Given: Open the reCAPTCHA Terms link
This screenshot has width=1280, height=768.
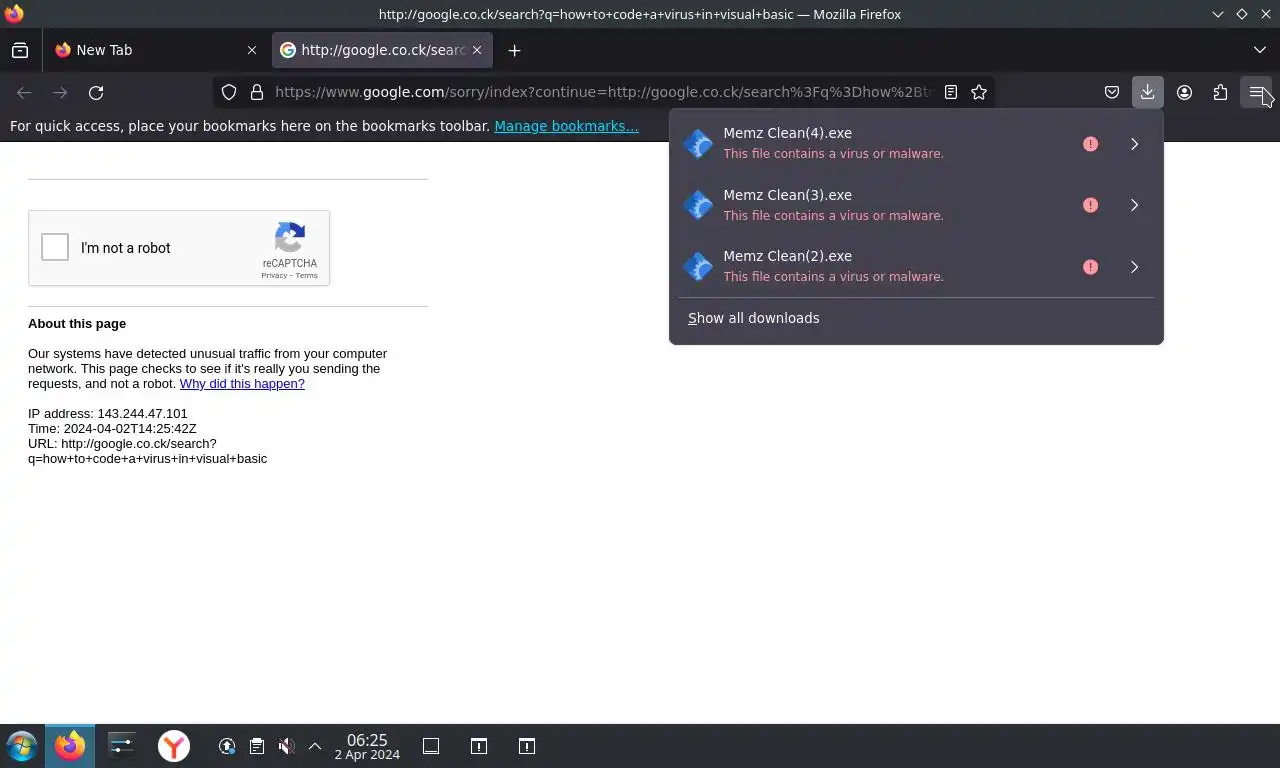Looking at the screenshot, I should (307, 275).
